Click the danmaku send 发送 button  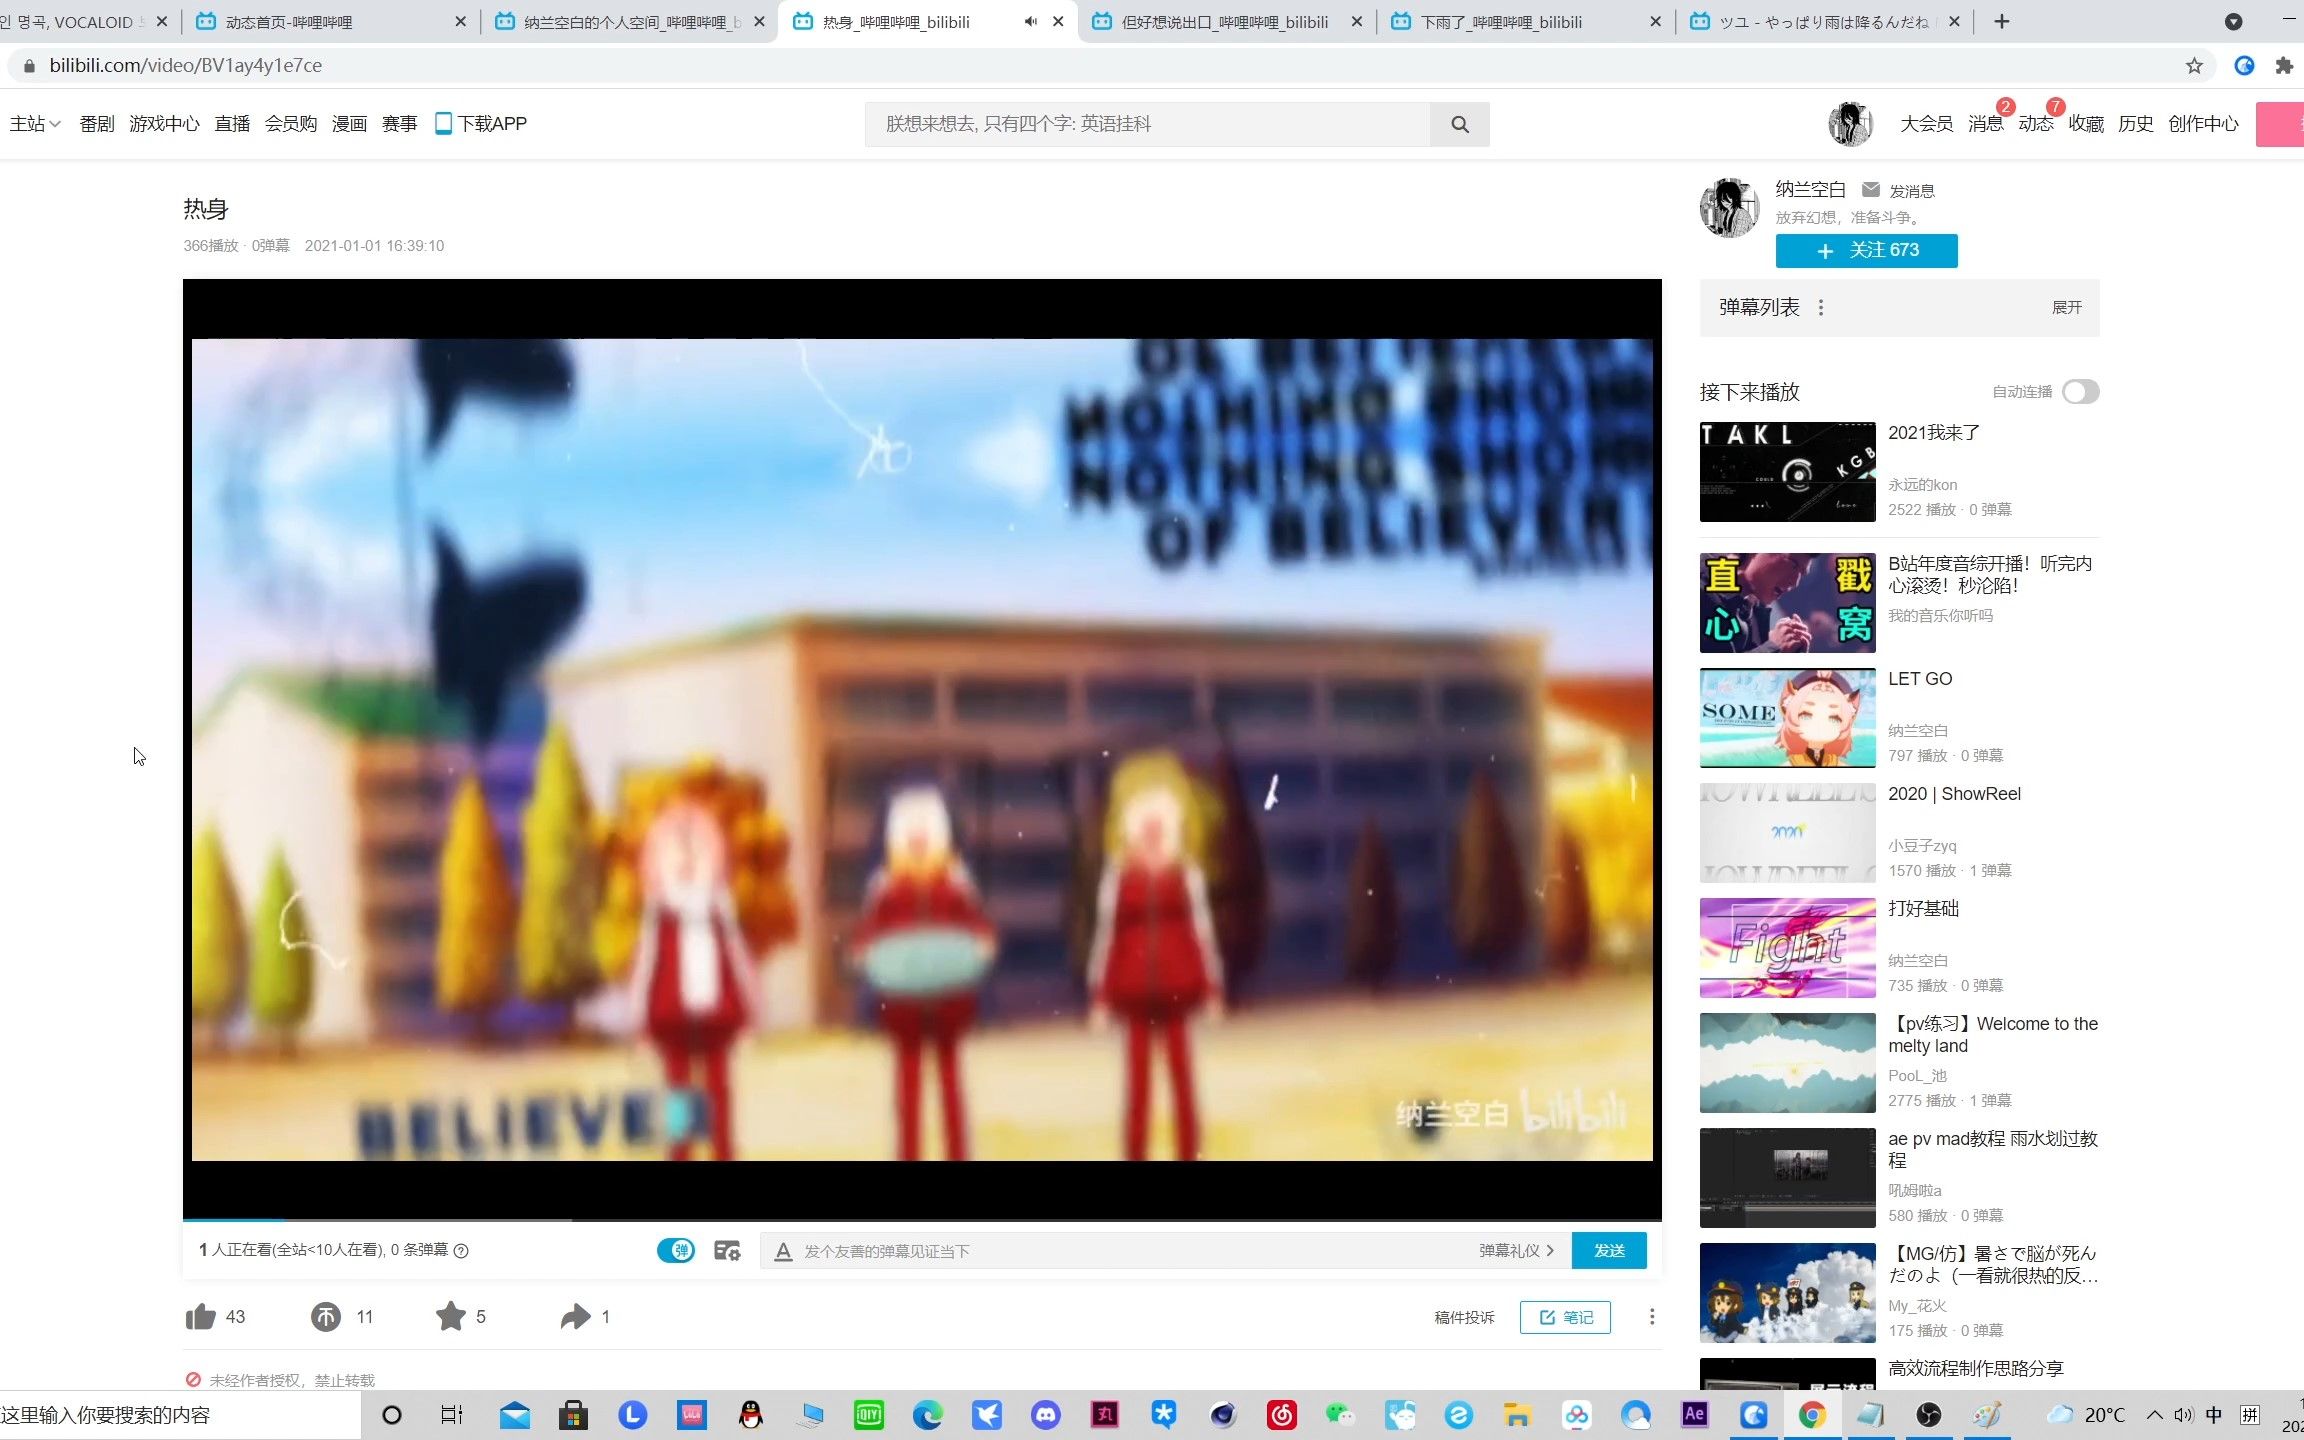pos(1607,1249)
